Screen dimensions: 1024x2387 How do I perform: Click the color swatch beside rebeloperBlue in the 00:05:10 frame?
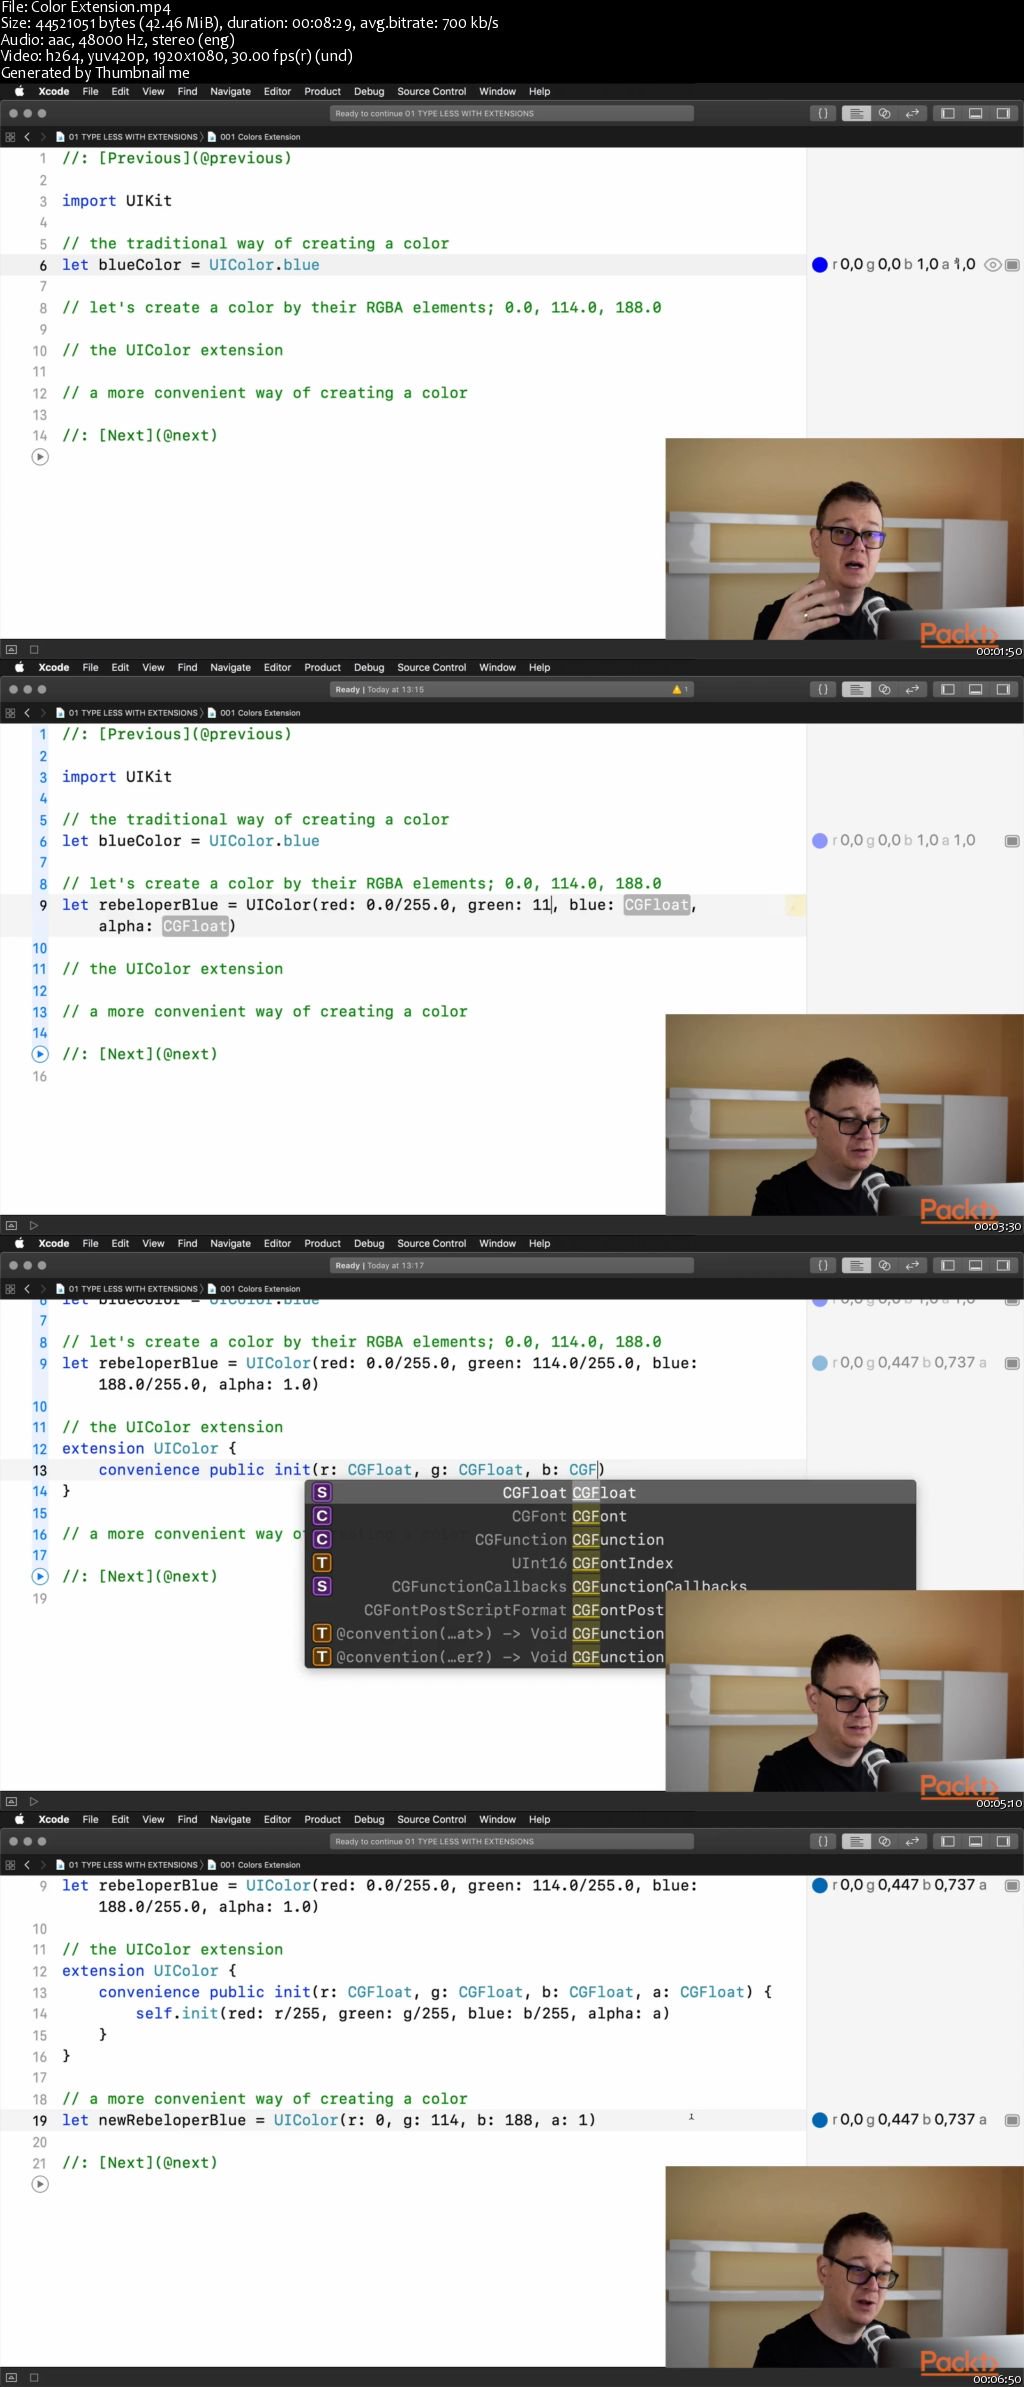coord(820,1363)
